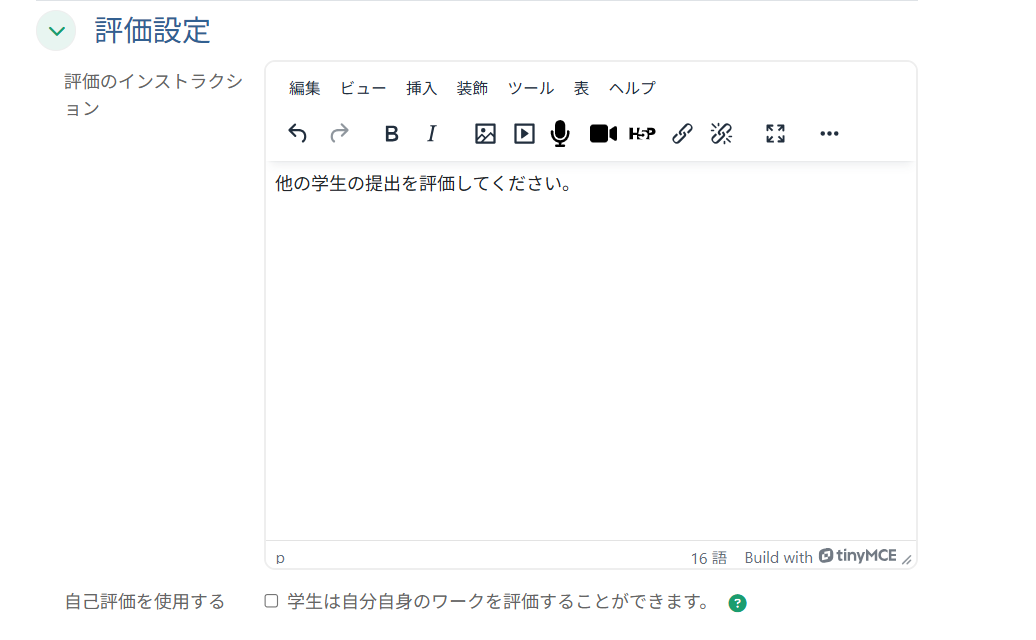
Task: Collapse the 評価設定 section
Action: [56, 31]
